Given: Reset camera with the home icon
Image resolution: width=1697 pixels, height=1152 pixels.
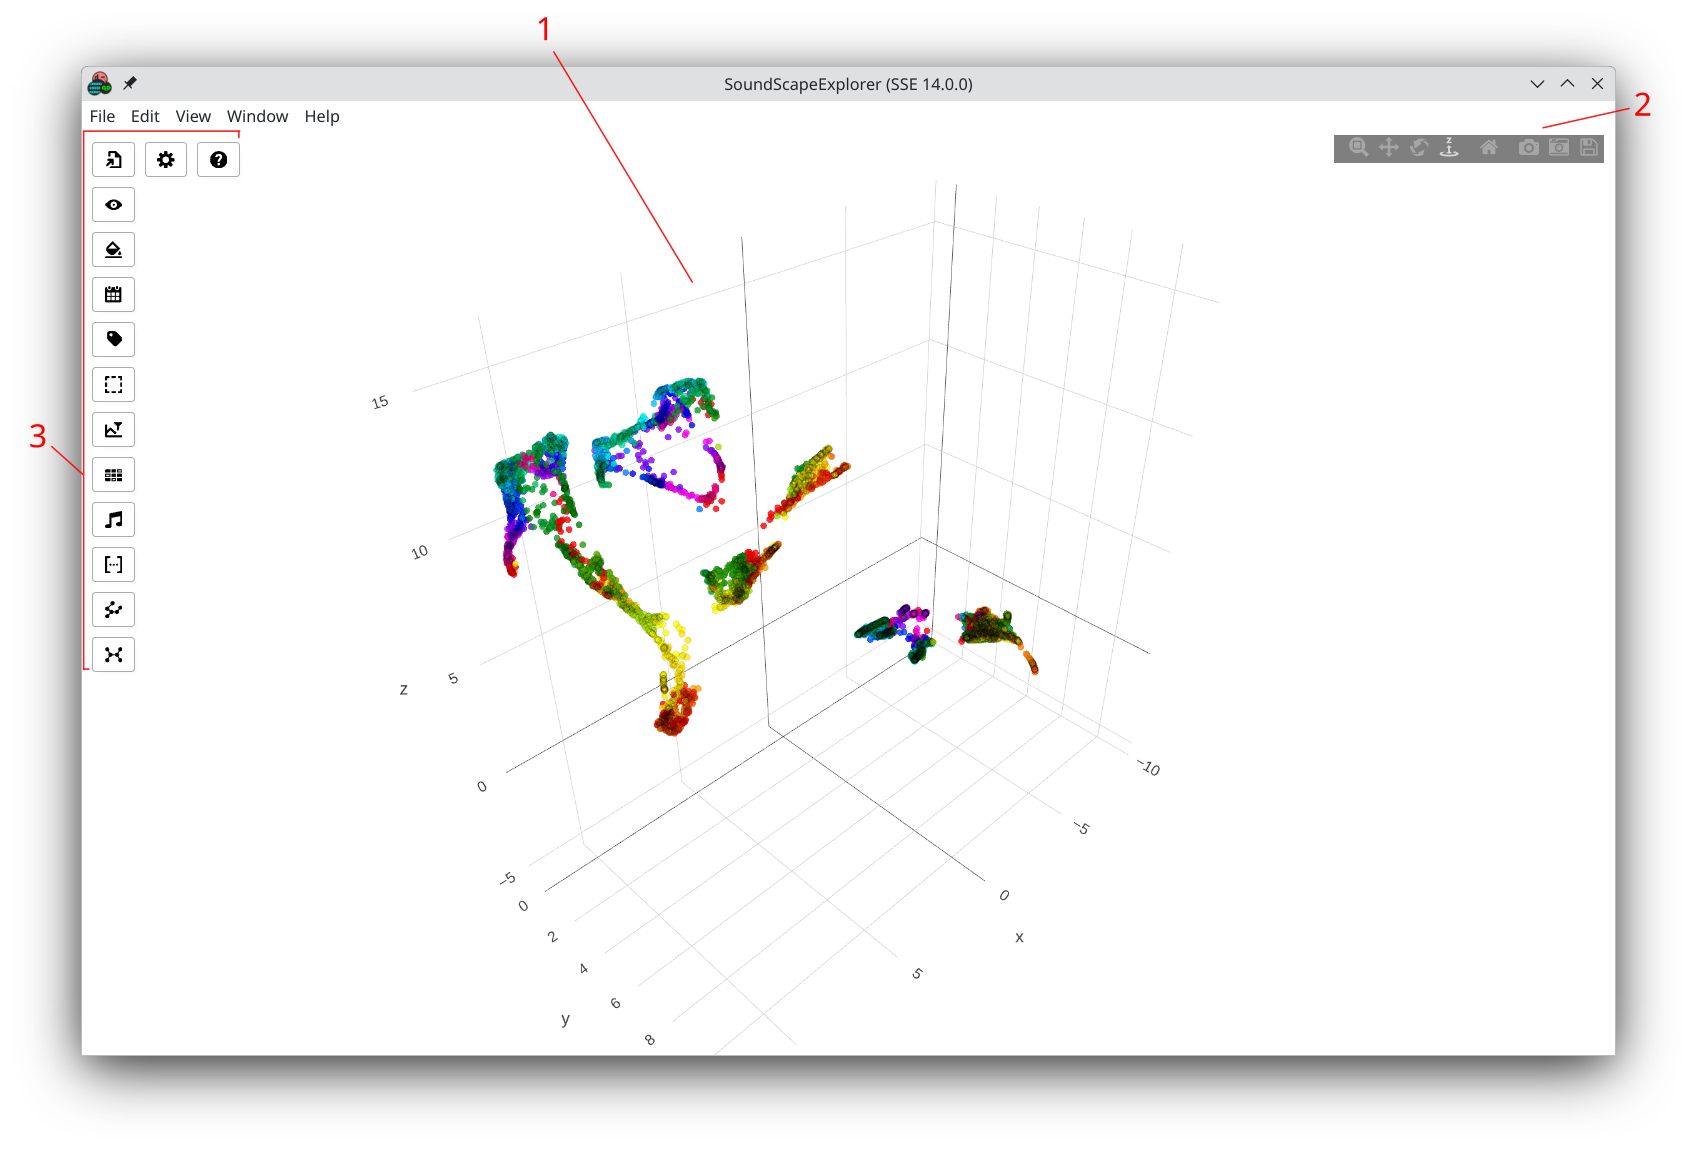Looking at the screenshot, I should 1489,148.
